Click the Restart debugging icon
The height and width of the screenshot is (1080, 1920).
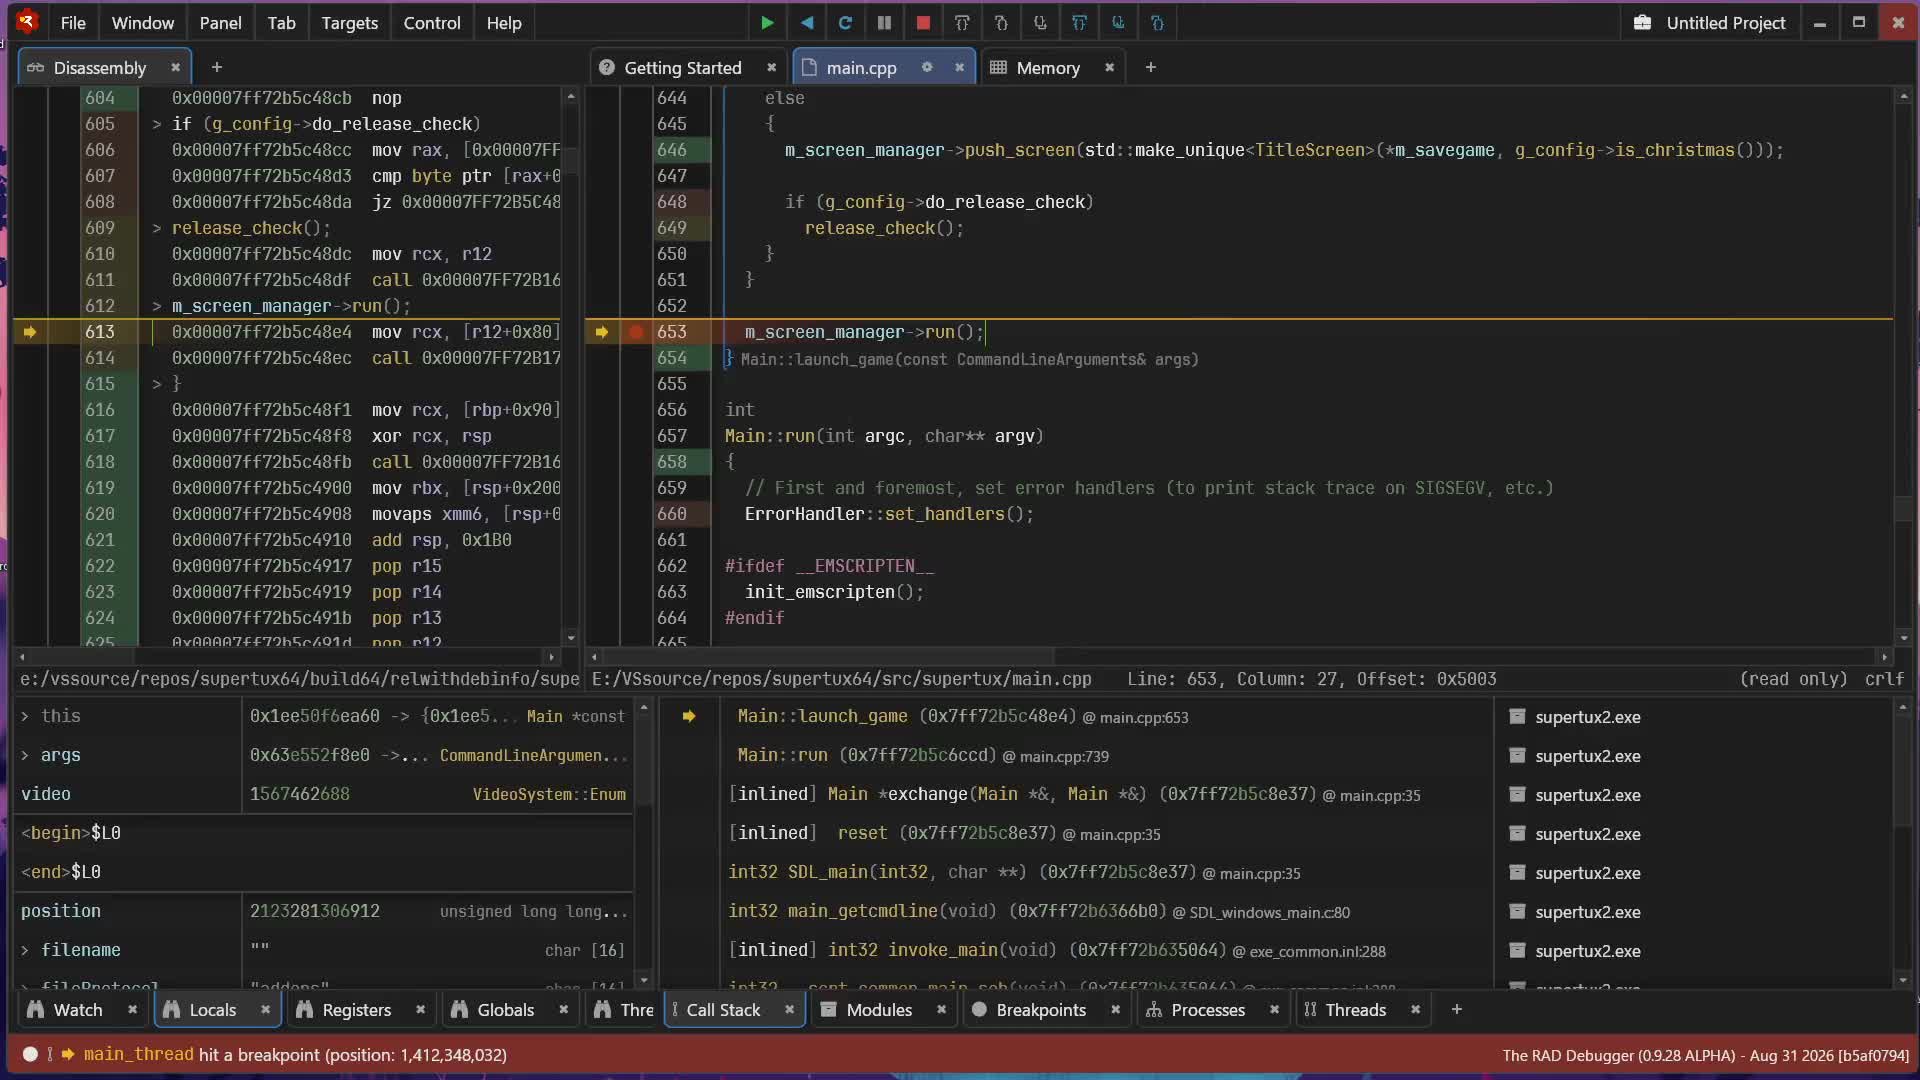(845, 23)
